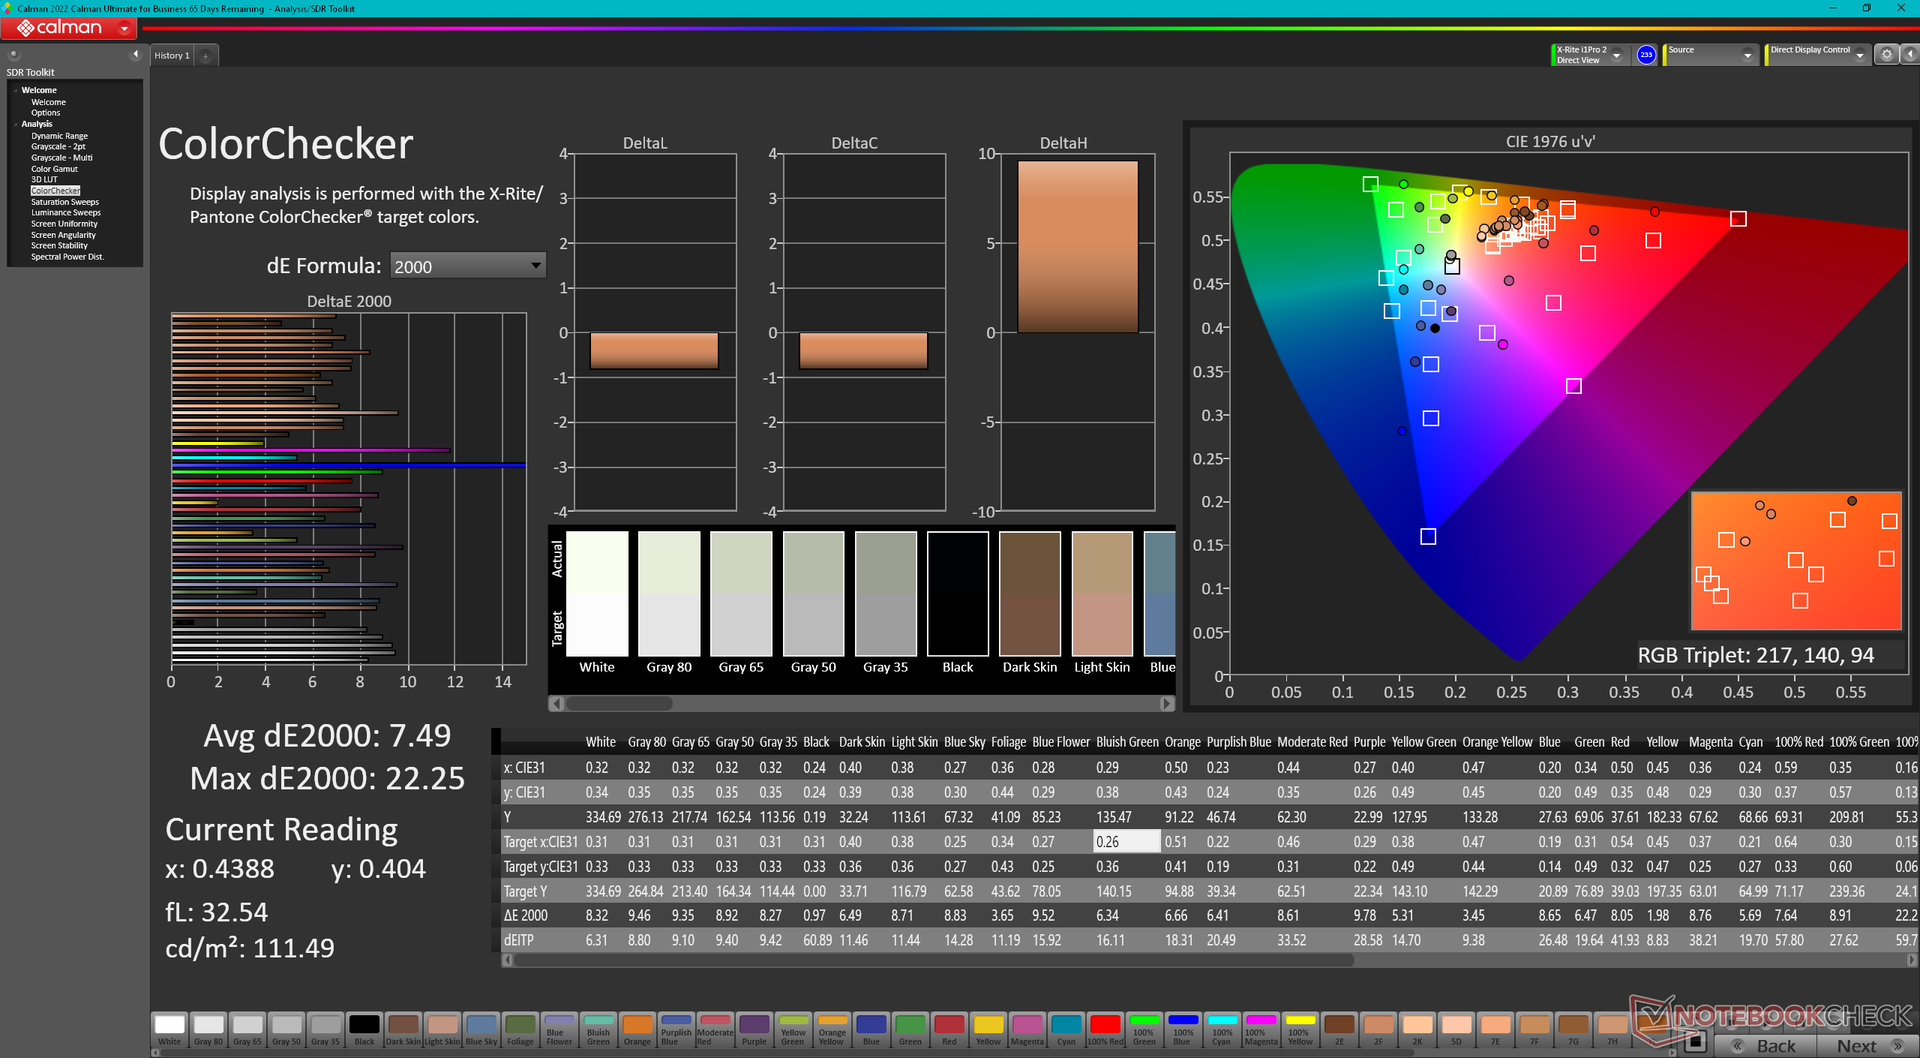Select the 100% Red color swatch
Screen dimensions: 1920x1058
1105,1028
